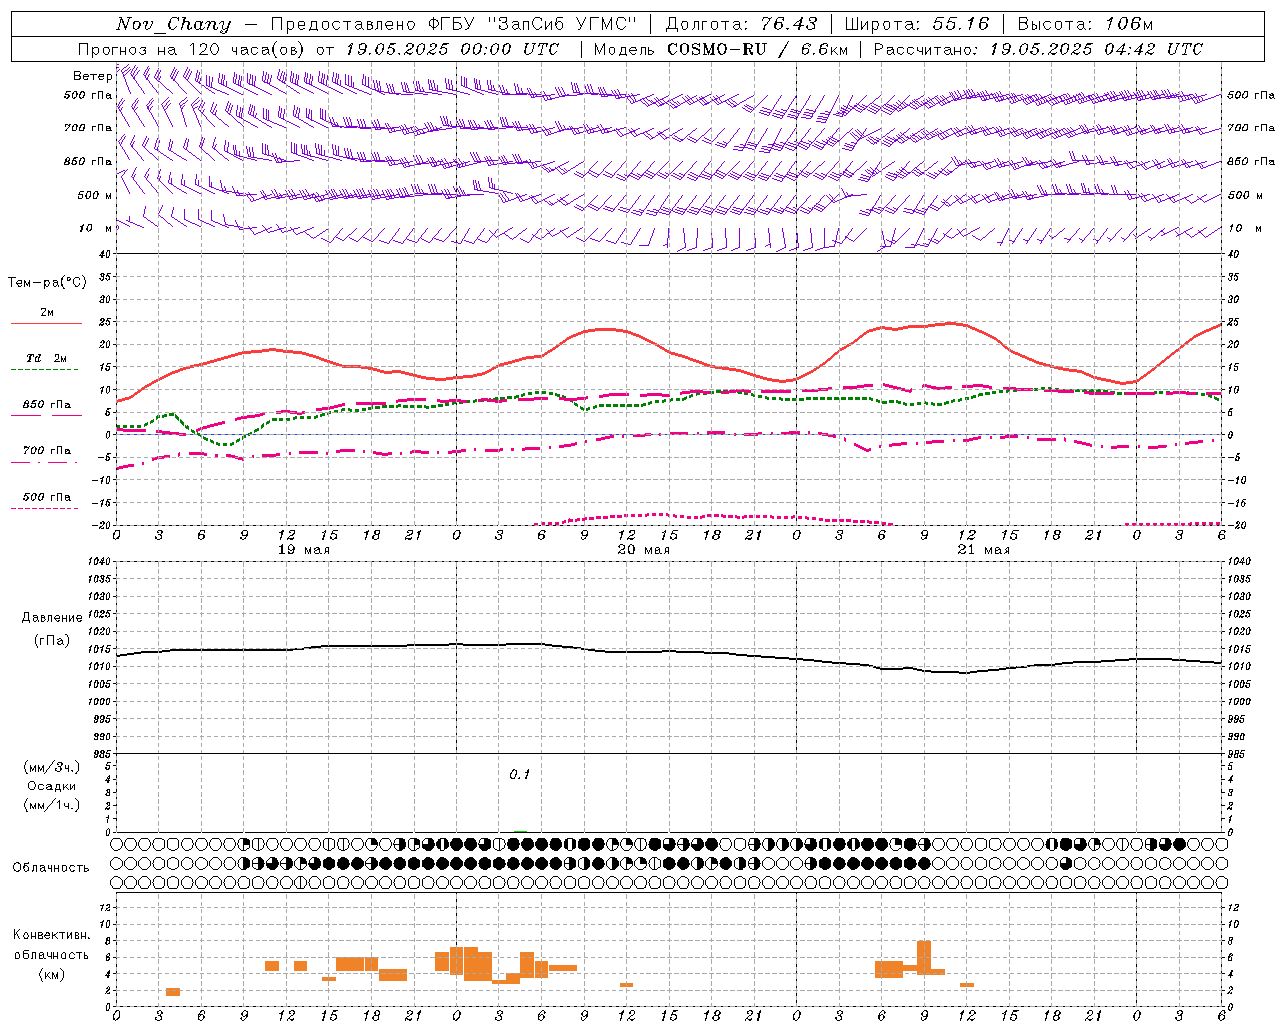Select the Прогноз на 120 часа(ов) text
The image size is (1280, 1024).
pos(192,49)
